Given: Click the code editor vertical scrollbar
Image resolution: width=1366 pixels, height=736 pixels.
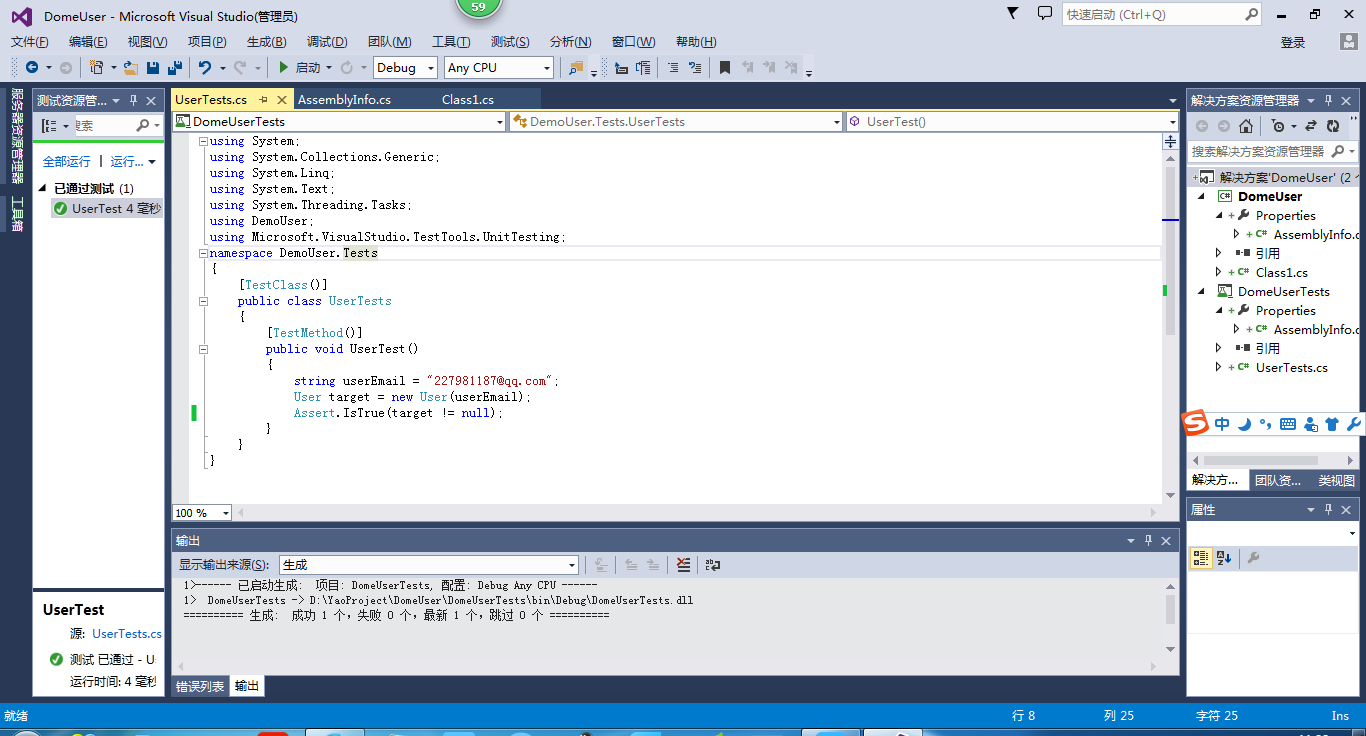Looking at the screenshot, I should [x=1170, y=250].
